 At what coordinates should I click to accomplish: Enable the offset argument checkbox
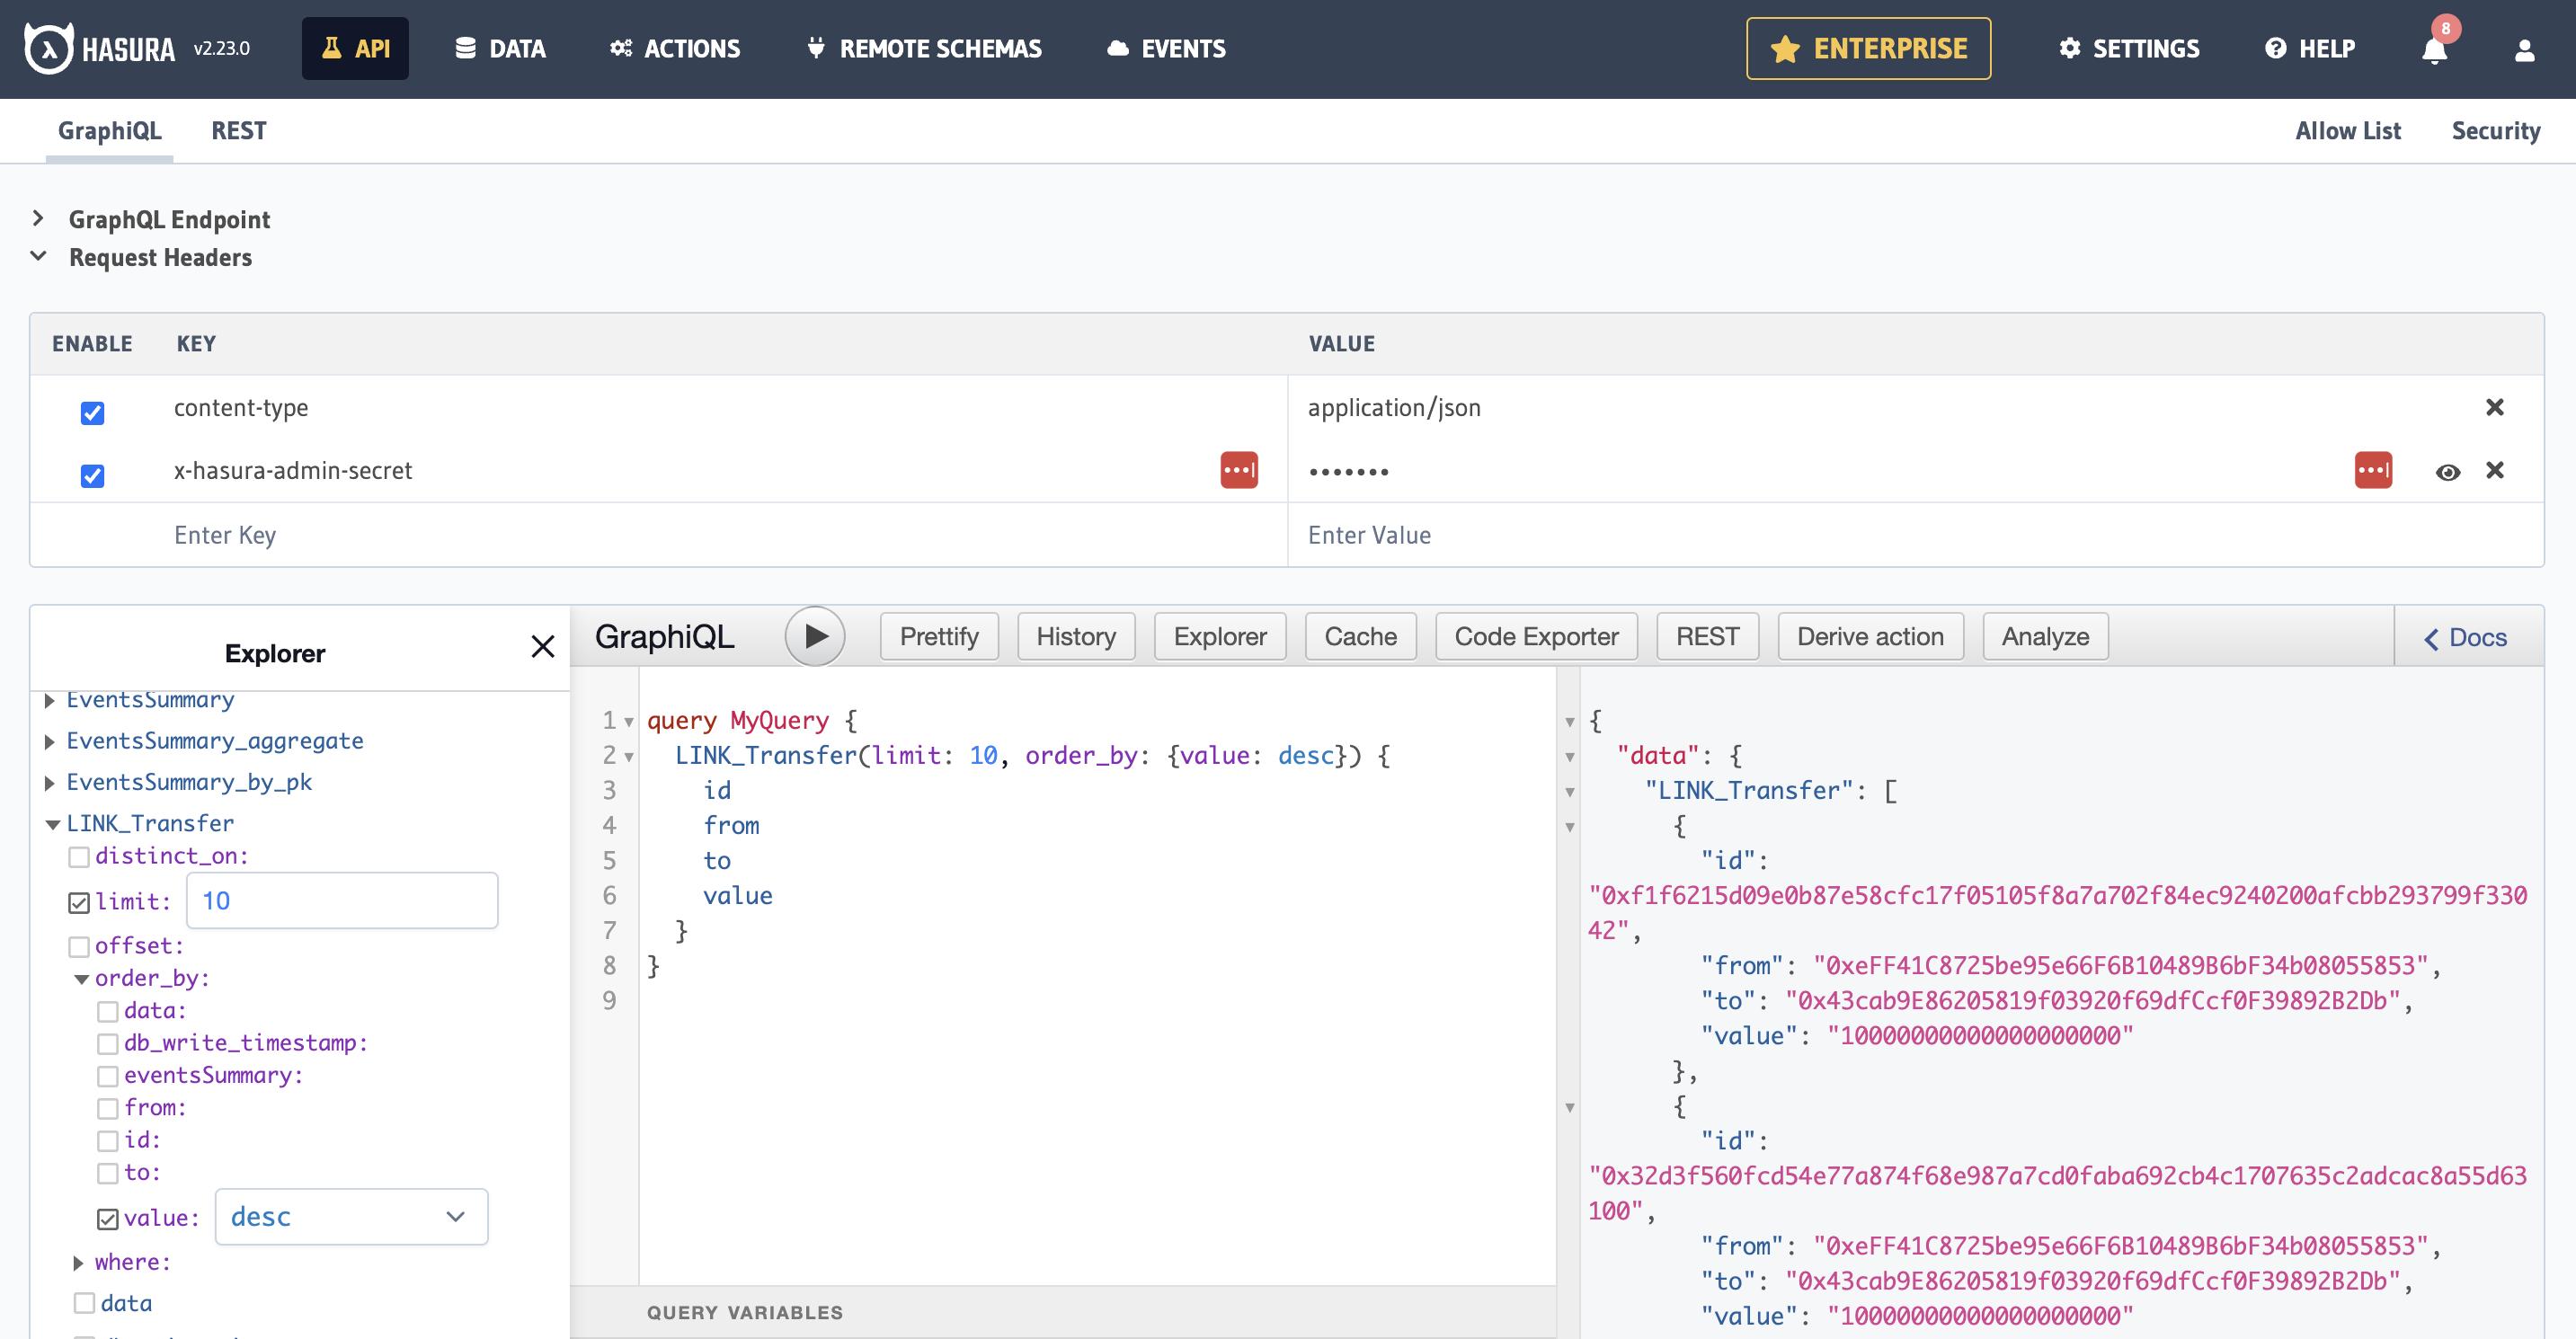click(x=79, y=946)
